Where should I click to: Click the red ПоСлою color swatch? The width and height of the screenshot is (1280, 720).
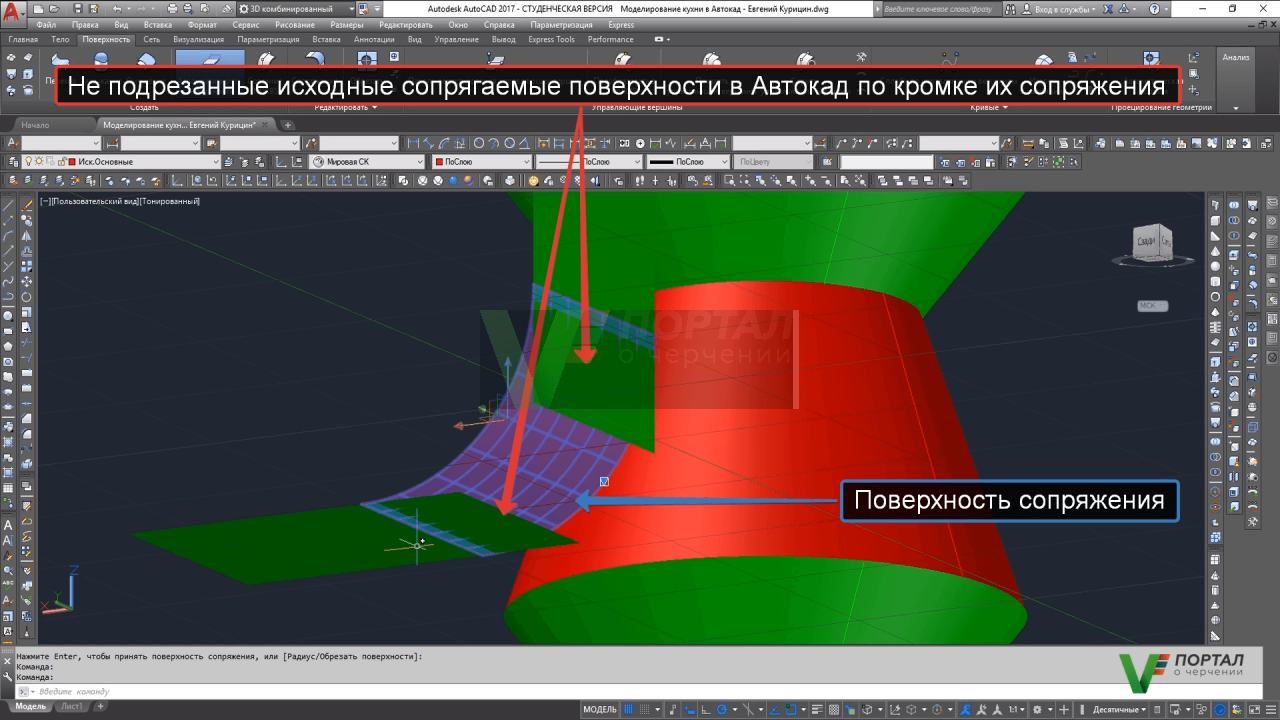click(440, 162)
